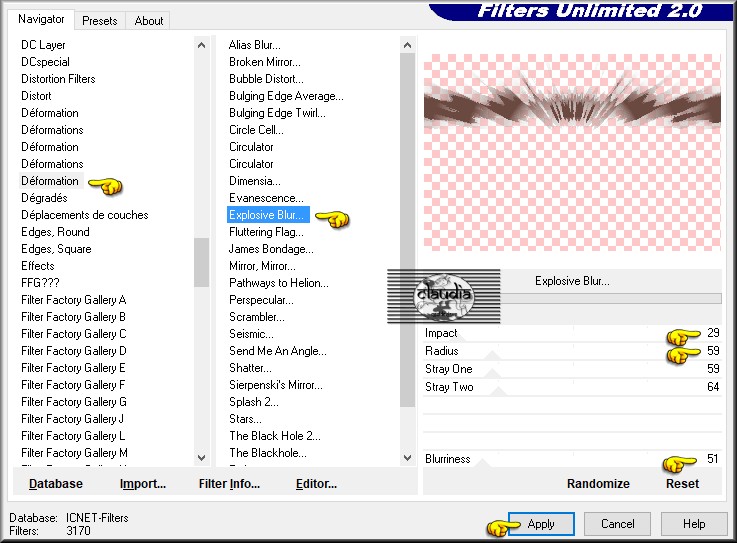Choose Bulging Edge Twirl... filter
Screen dimensions: 737x543
point(277,113)
